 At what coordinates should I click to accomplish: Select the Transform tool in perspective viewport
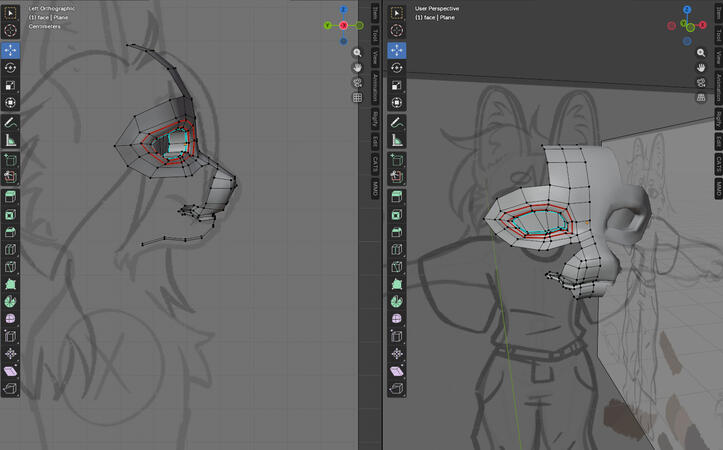pyautogui.click(x=397, y=103)
